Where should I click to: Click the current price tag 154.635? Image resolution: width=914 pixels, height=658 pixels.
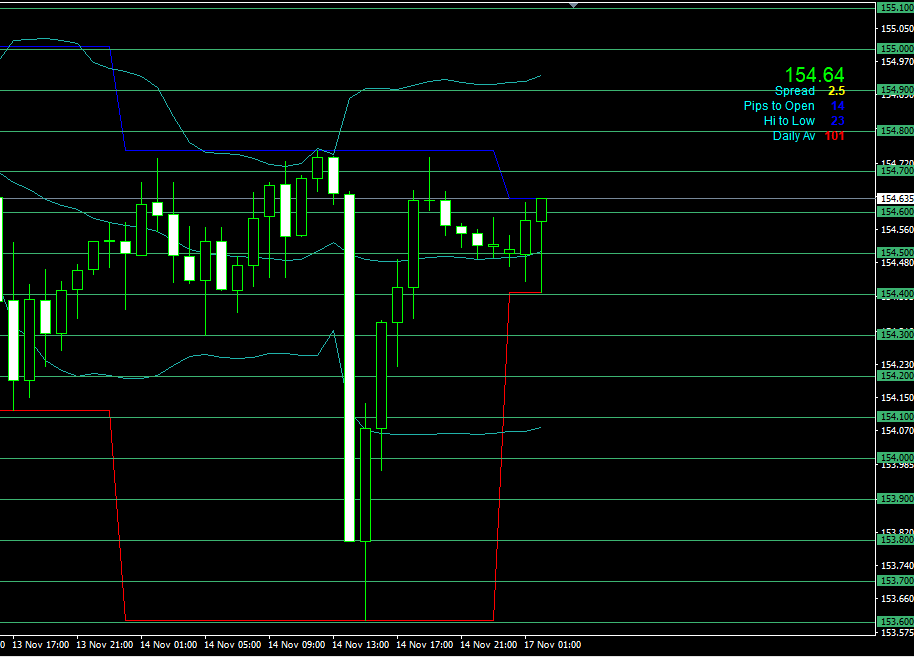[x=894, y=199]
